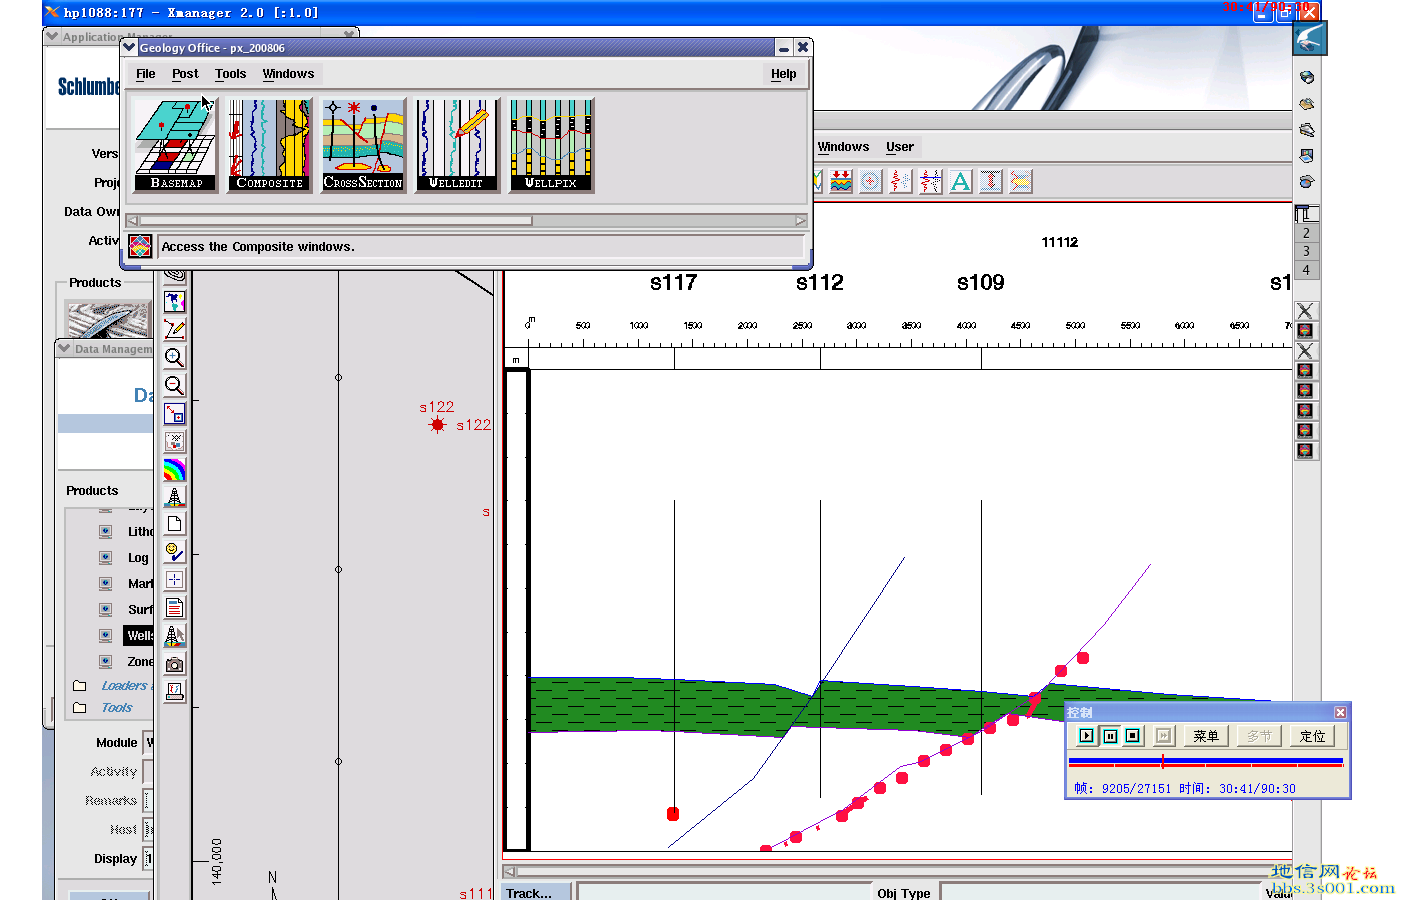
Task: Click the smiley checkmark tool
Action: tap(174, 552)
